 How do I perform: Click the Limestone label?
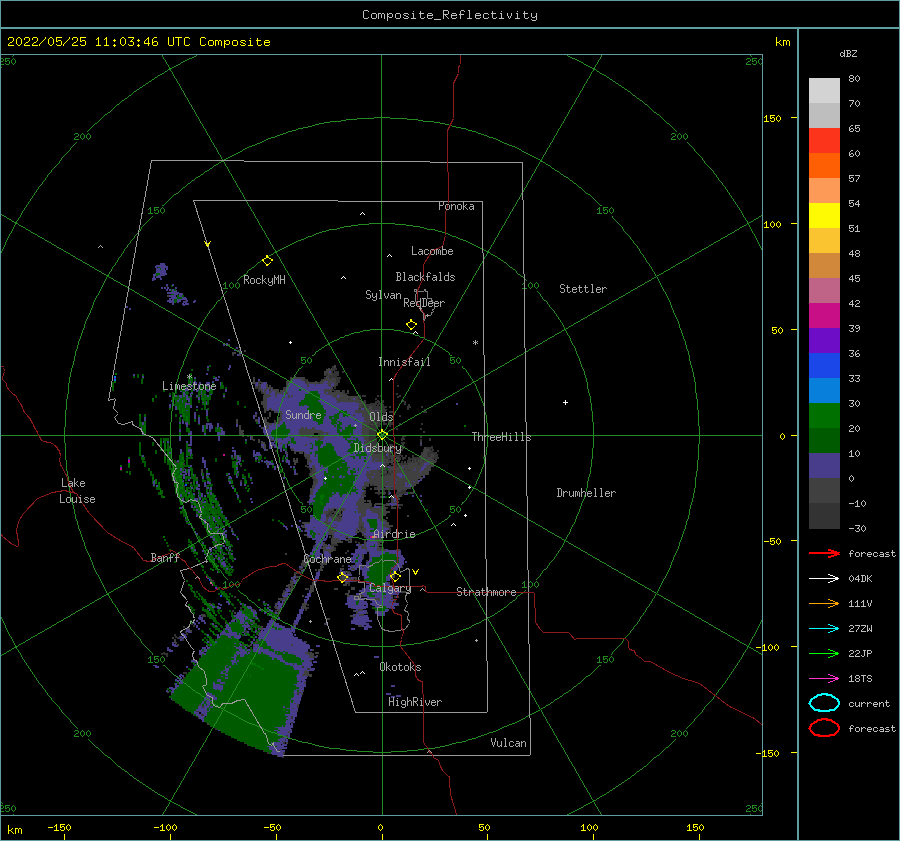tap(189, 386)
